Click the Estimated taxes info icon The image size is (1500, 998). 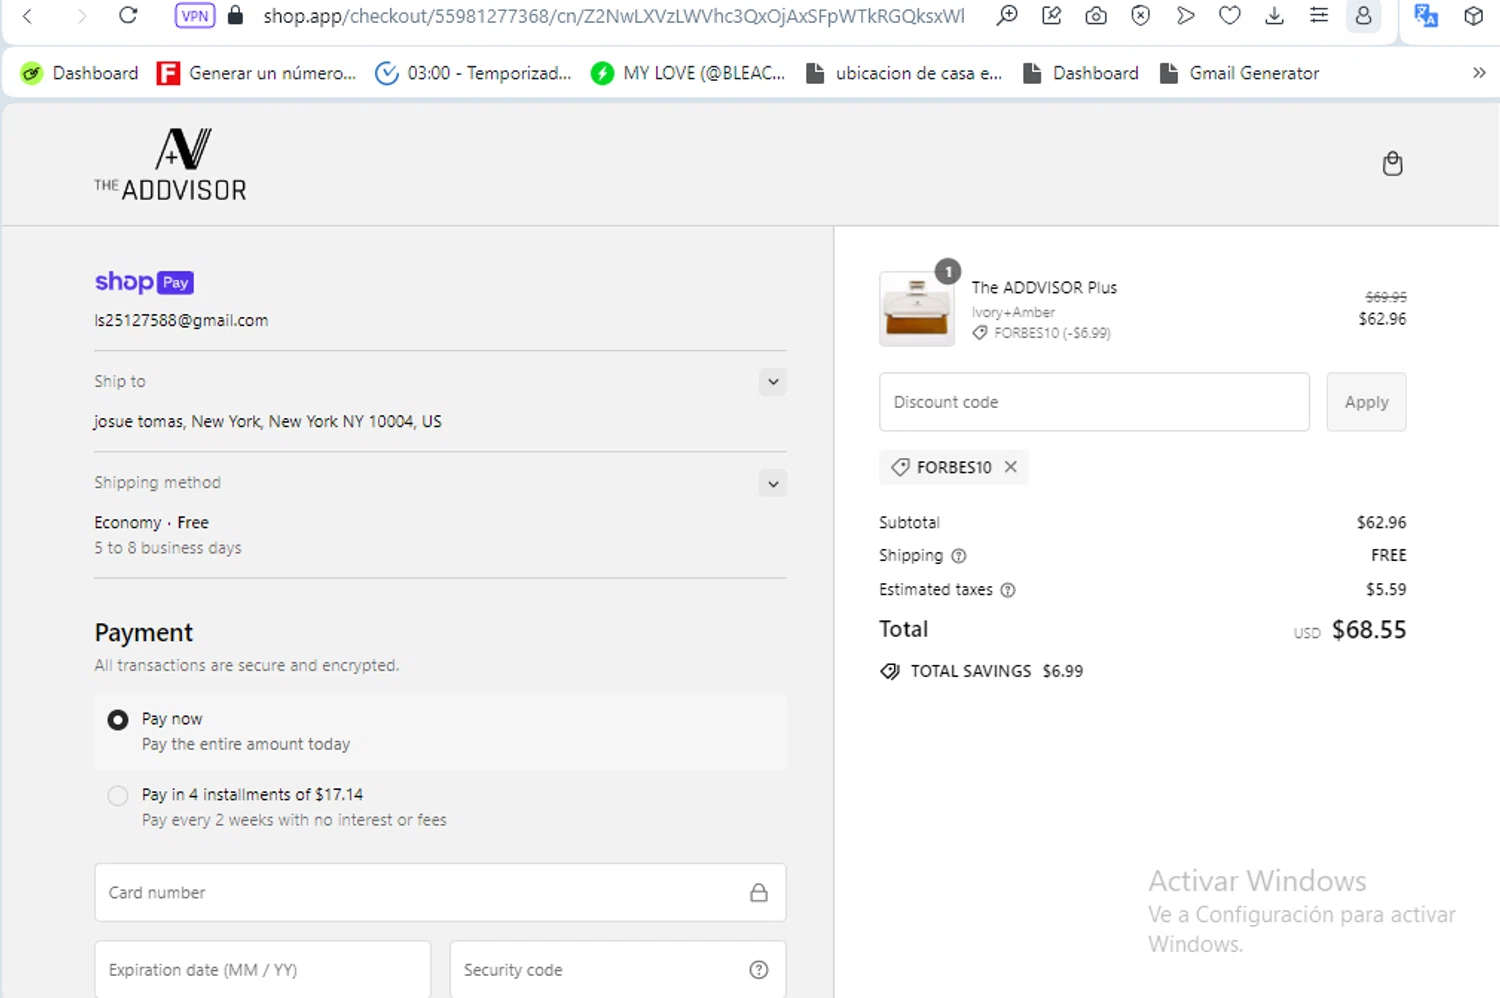click(x=1008, y=590)
